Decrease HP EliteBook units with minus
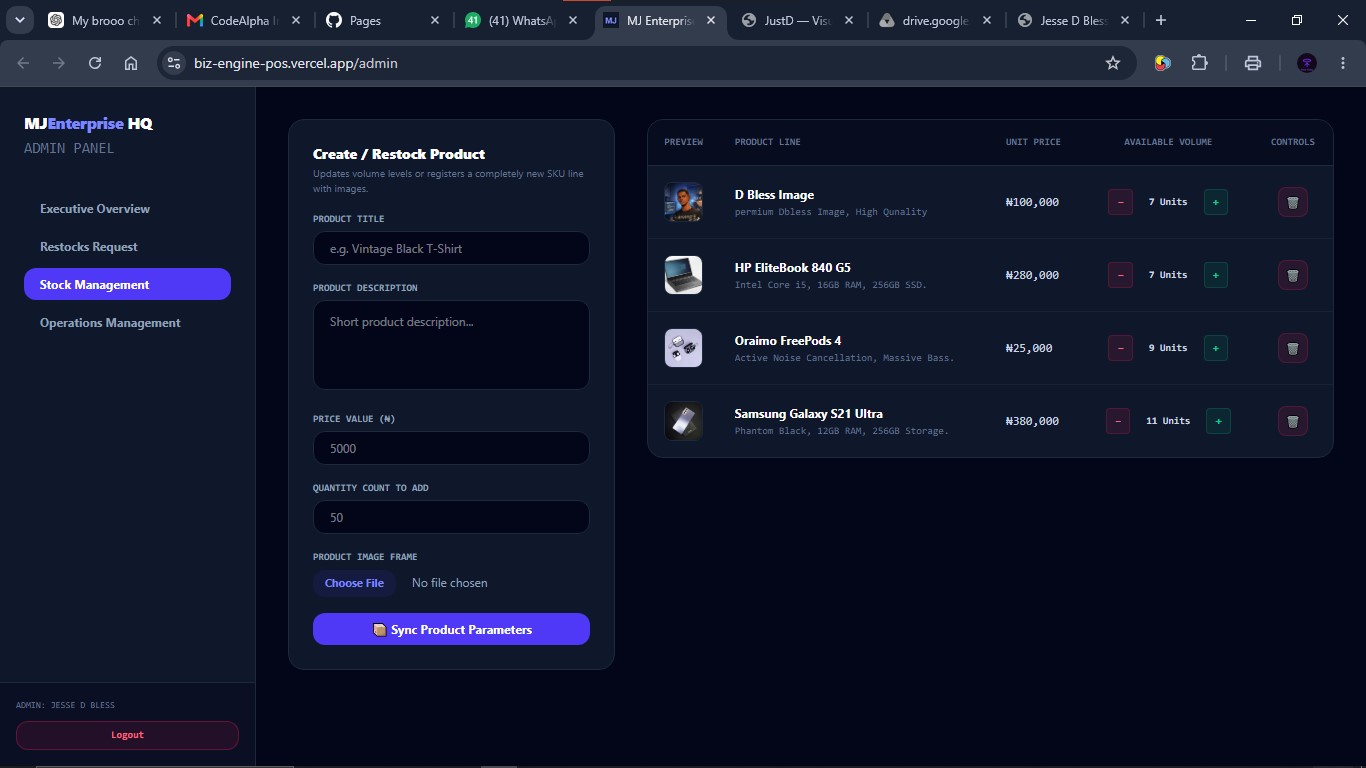The height and width of the screenshot is (768, 1366). [x=1120, y=275]
